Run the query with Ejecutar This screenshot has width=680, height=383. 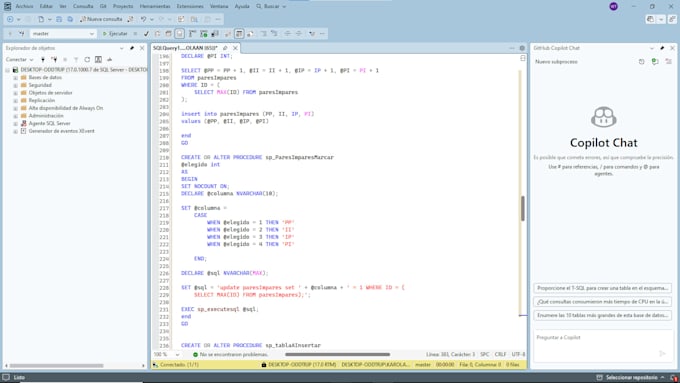click(x=115, y=33)
